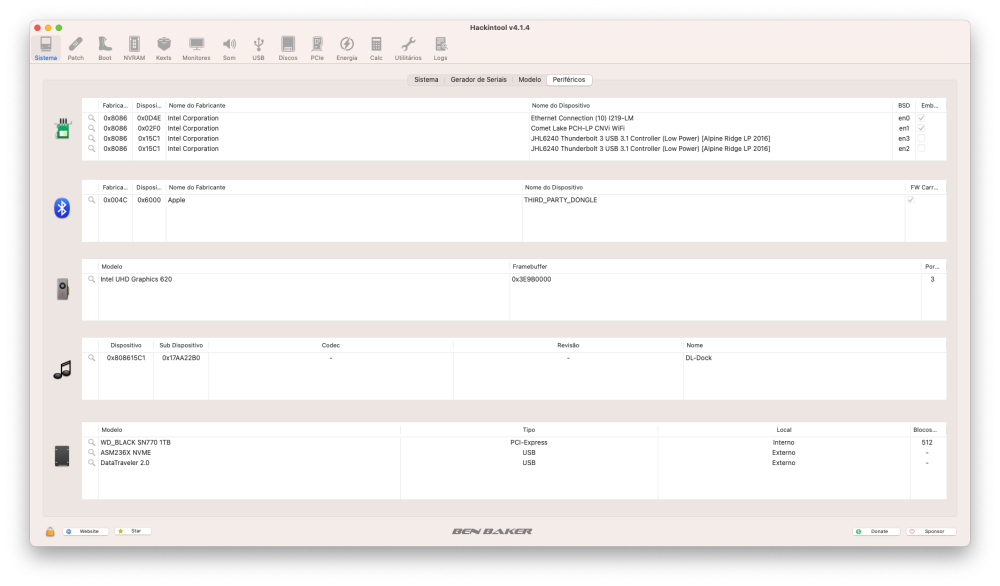Click the Ben Baker logo
Viewport: 1000px width, 586px height.
click(x=492, y=531)
